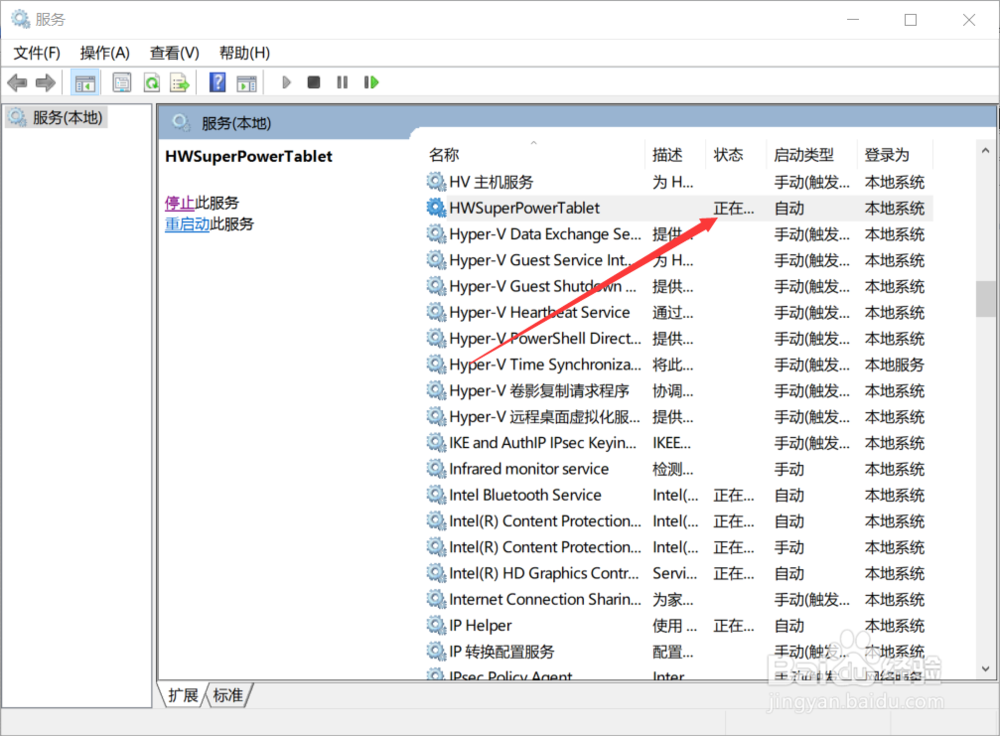Click the gear icon of IKE and AuthIP row

point(436,443)
